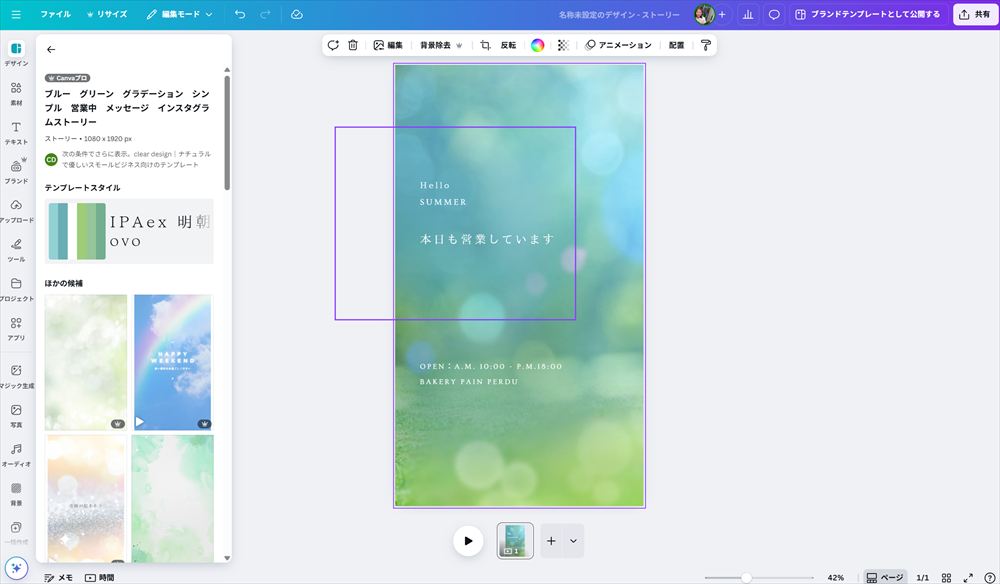Select the rainbow HAPPY WEEKEND template

[x=172, y=362]
